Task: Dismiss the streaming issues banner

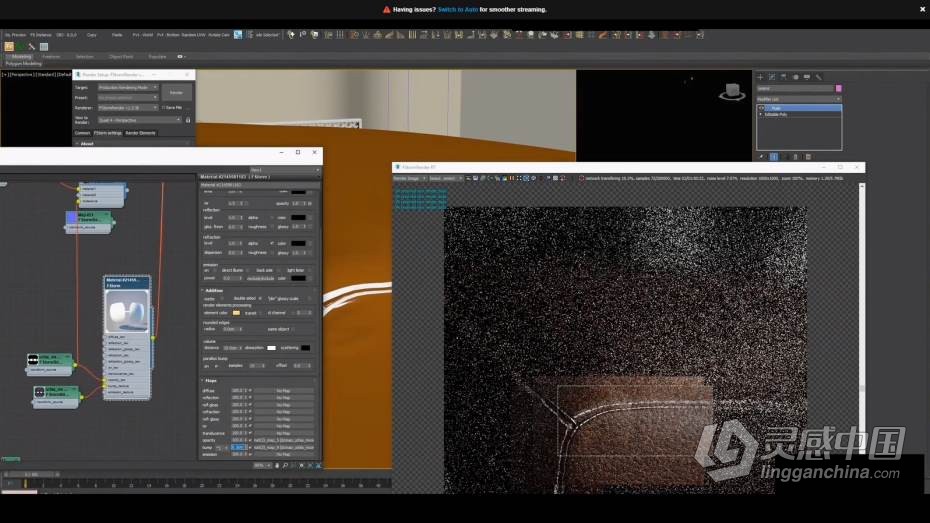Action: [922, 9]
